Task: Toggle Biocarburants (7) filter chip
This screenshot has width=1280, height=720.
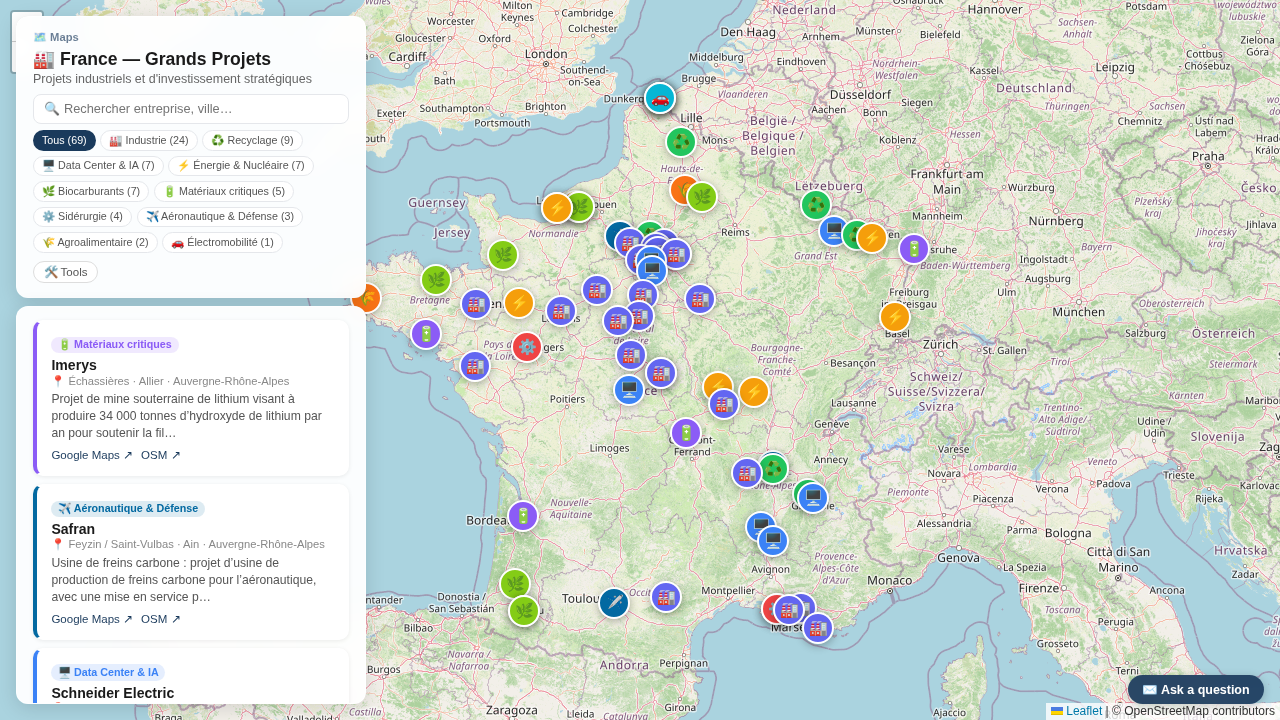Action: click(x=91, y=191)
